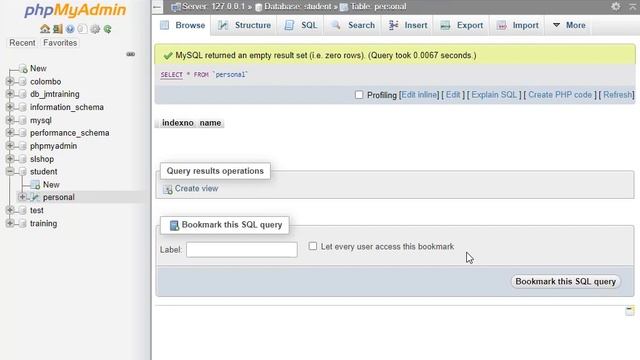Open the More dropdown tab
The image size is (640, 360).
[569, 25]
